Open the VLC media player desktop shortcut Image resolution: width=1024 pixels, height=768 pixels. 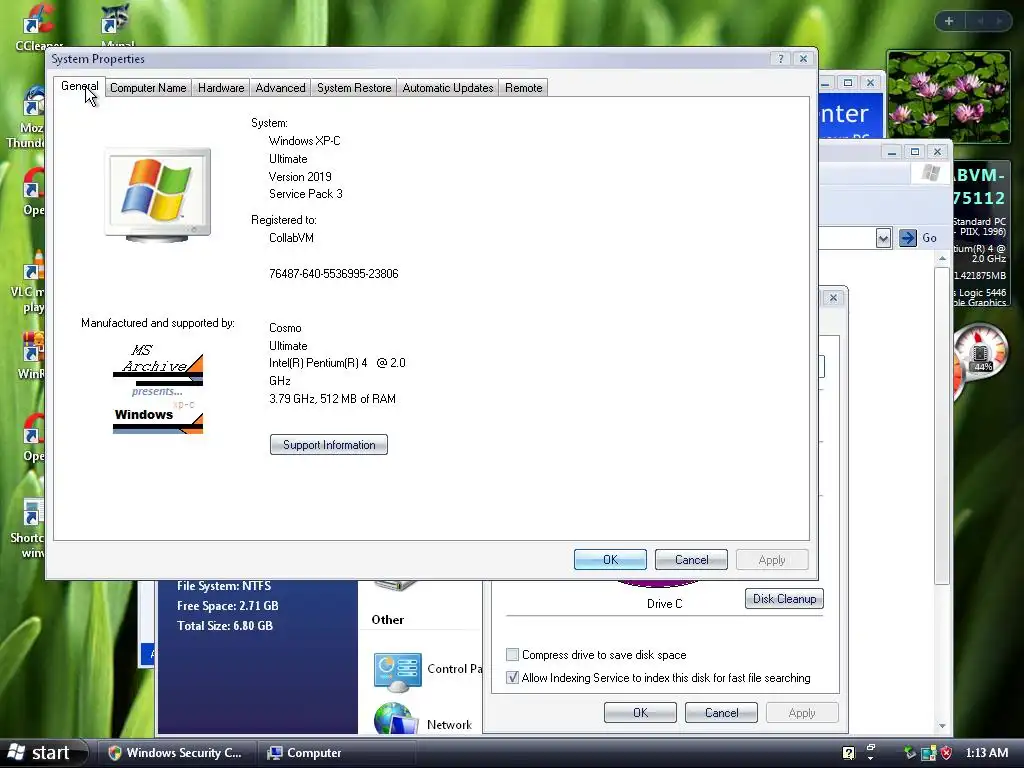tap(29, 283)
